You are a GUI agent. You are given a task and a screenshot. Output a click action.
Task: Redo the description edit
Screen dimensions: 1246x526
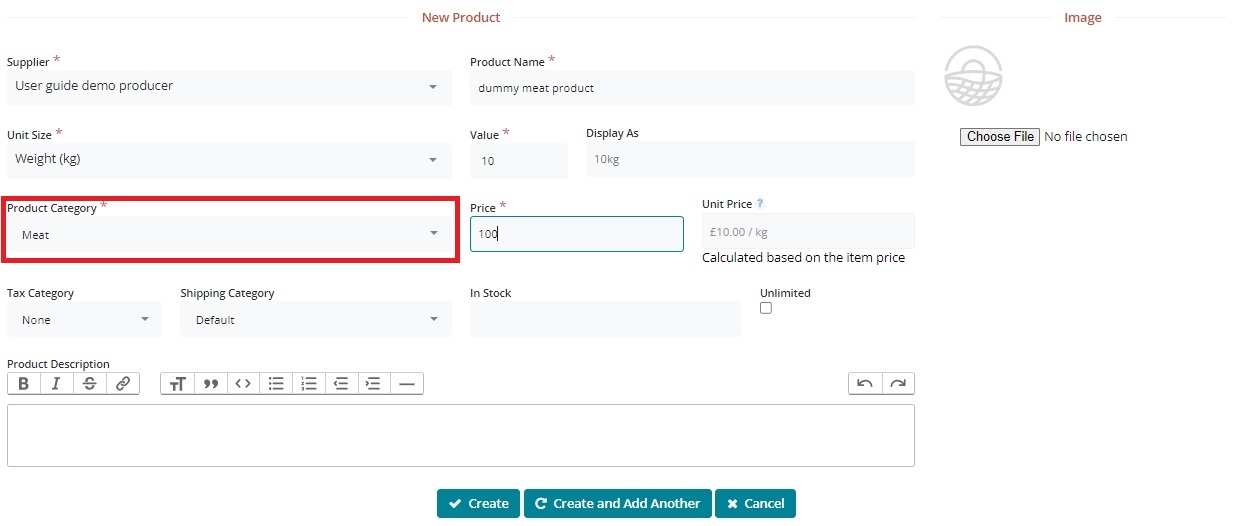tap(898, 384)
